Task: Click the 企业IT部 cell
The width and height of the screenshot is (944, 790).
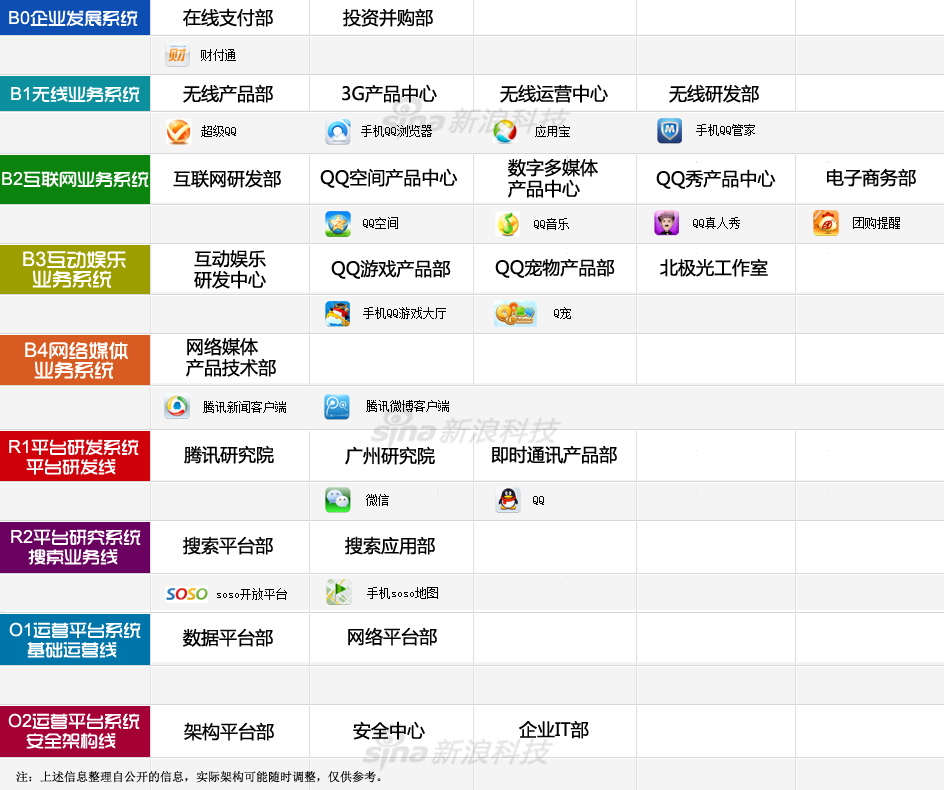Action: pyautogui.click(x=554, y=732)
